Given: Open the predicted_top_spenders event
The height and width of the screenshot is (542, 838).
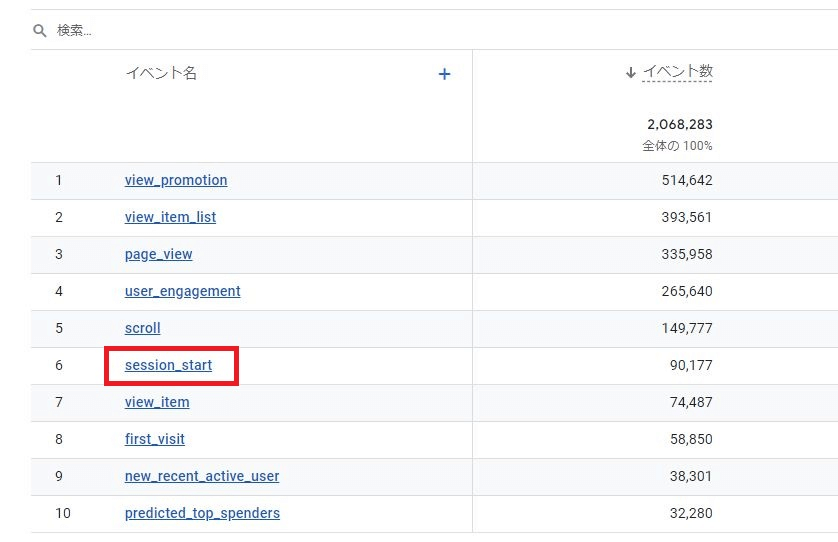Looking at the screenshot, I should pyautogui.click(x=202, y=513).
